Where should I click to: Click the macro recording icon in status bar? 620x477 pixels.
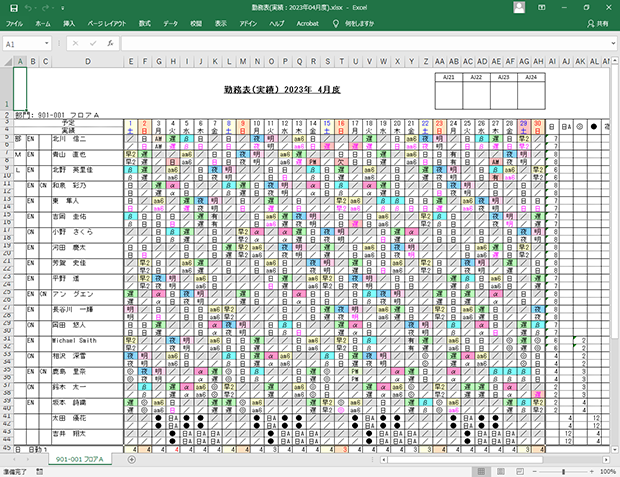pos(40,472)
